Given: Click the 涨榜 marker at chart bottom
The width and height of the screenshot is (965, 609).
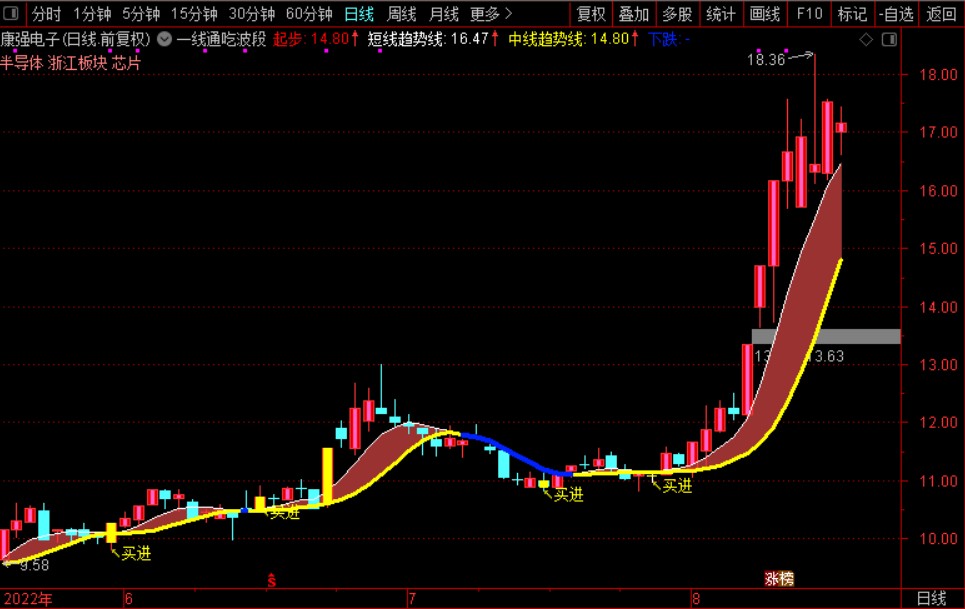Looking at the screenshot, I should coord(779,578).
